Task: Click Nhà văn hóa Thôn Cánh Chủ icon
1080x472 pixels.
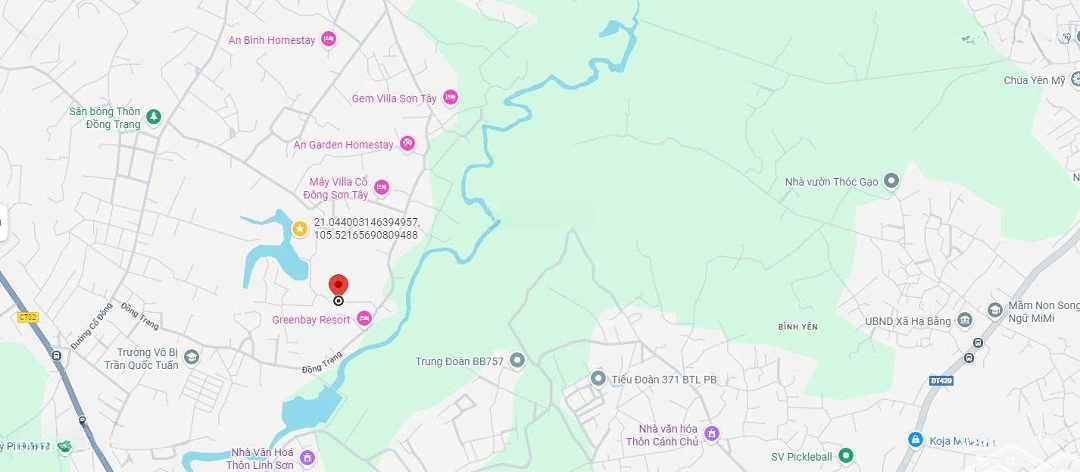Action: [712, 433]
